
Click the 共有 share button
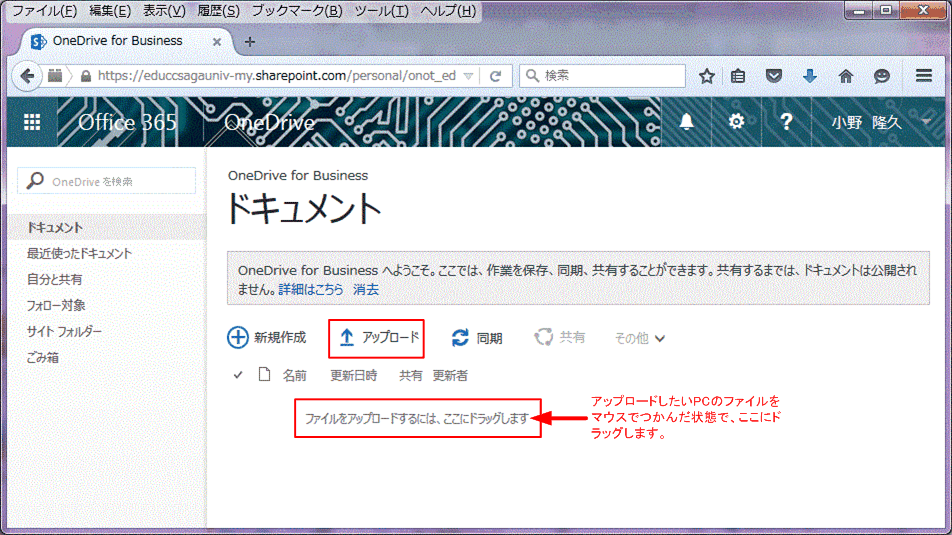click(560, 337)
